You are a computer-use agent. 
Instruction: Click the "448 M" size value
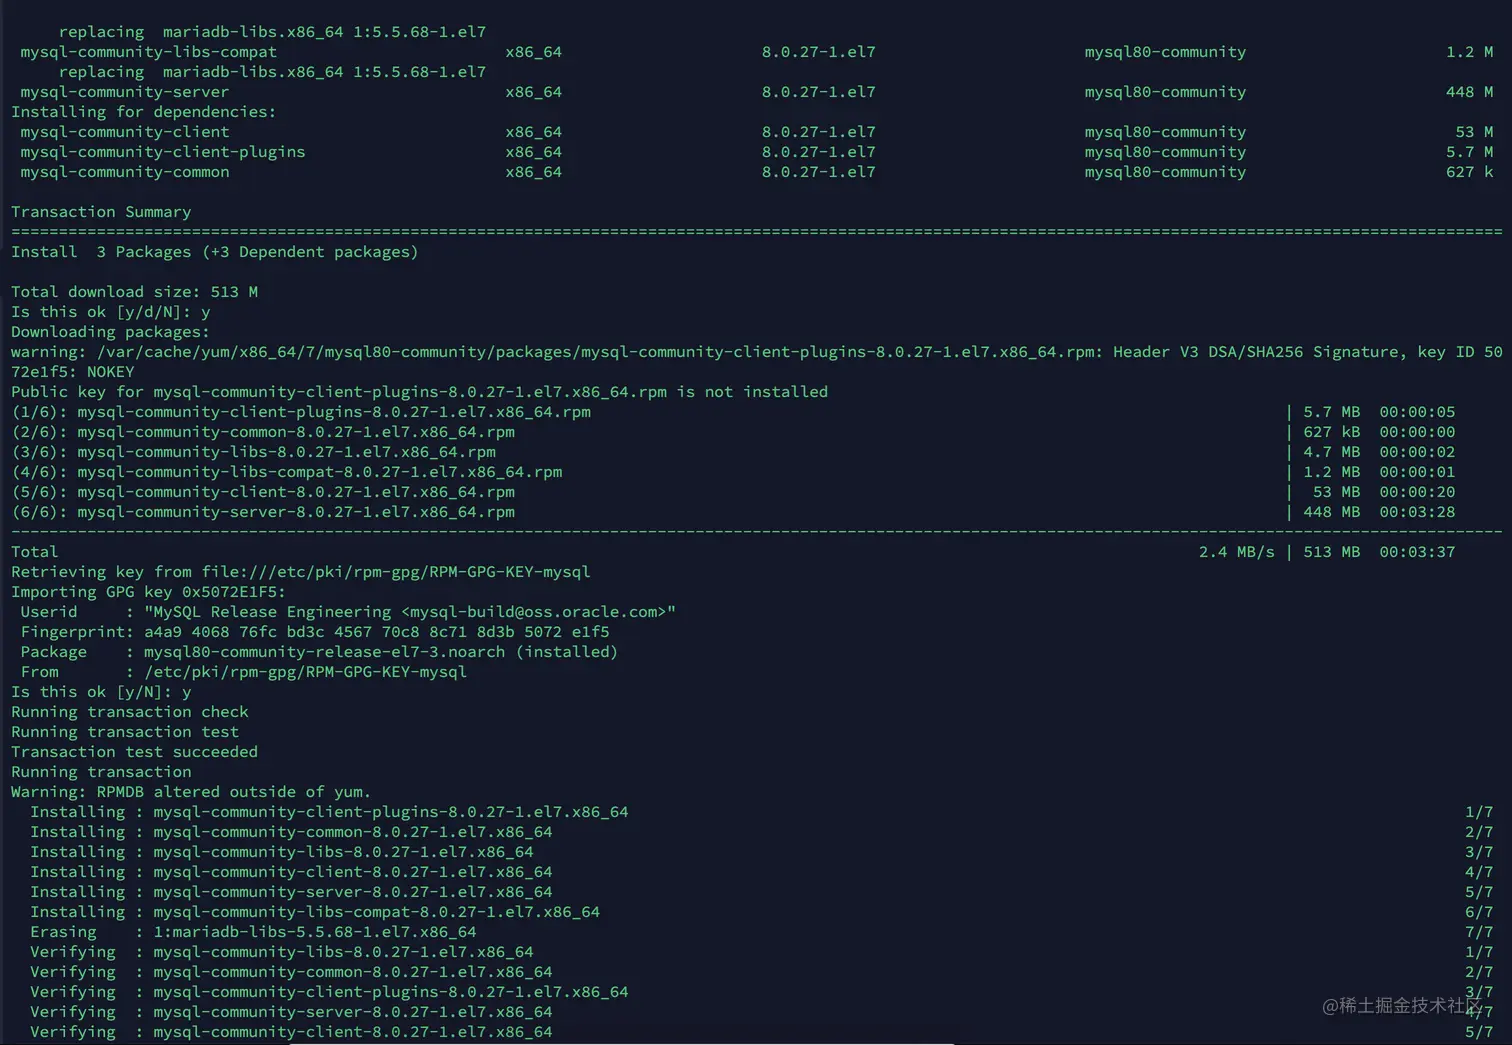(x=1469, y=92)
